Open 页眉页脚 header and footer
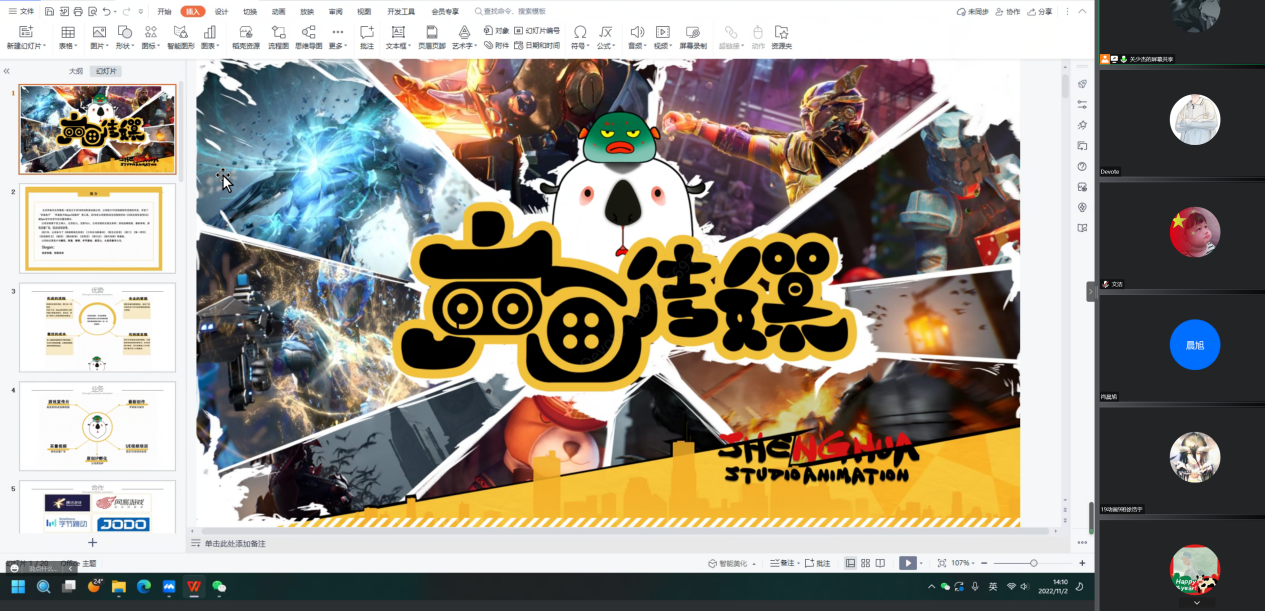This screenshot has width=1265, height=611. (x=432, y=38)
